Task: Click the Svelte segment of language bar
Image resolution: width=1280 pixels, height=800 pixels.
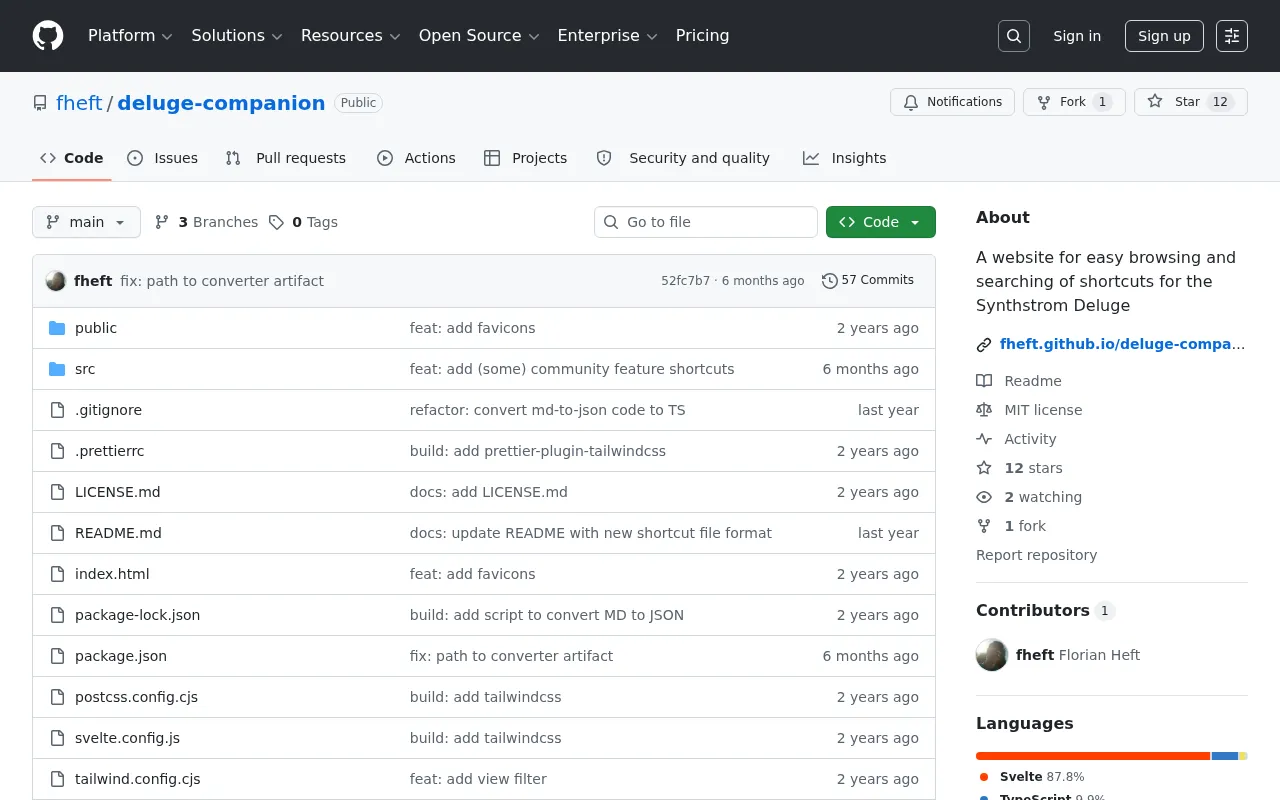Action: 1093,756
